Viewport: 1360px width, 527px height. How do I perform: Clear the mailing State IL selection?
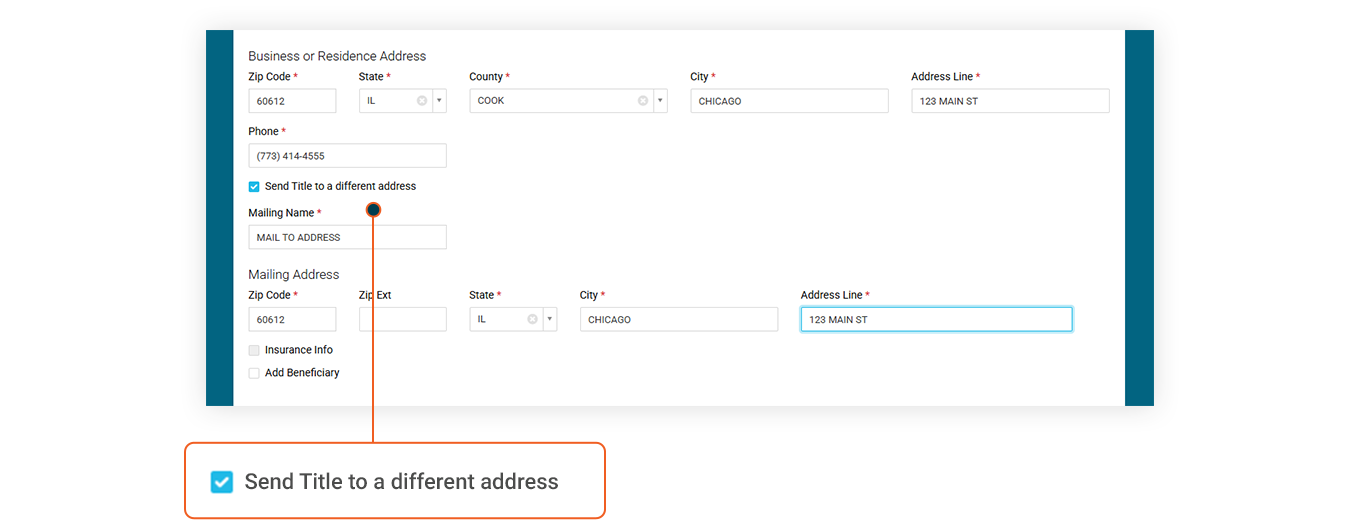pos(532,319)
